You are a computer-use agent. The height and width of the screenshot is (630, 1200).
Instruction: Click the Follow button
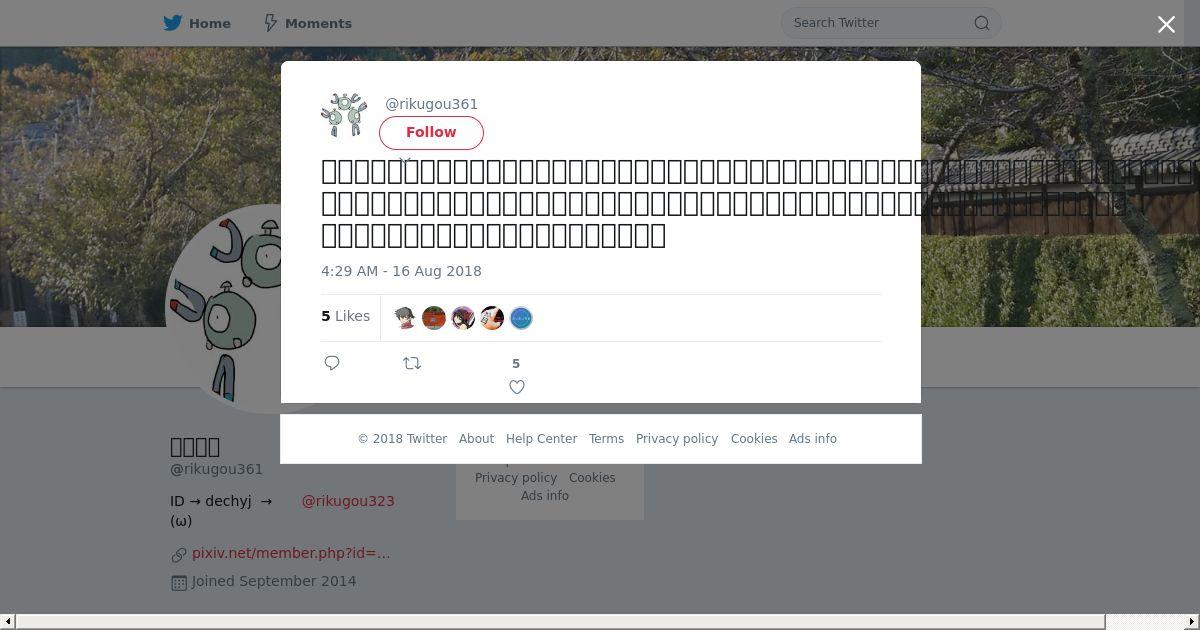[x=431, y=132]
